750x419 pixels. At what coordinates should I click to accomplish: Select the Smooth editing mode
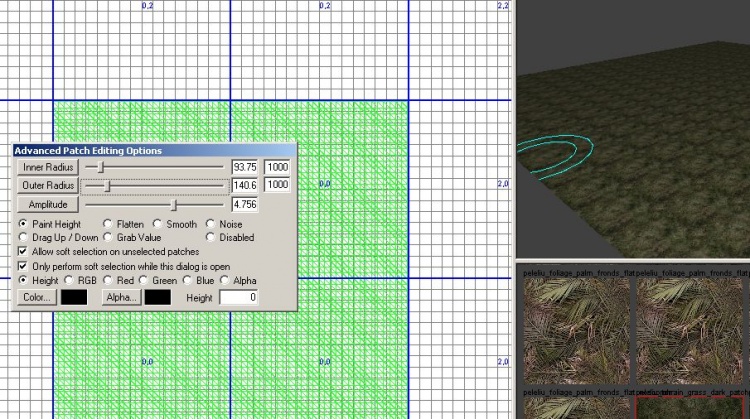[158, 225]
